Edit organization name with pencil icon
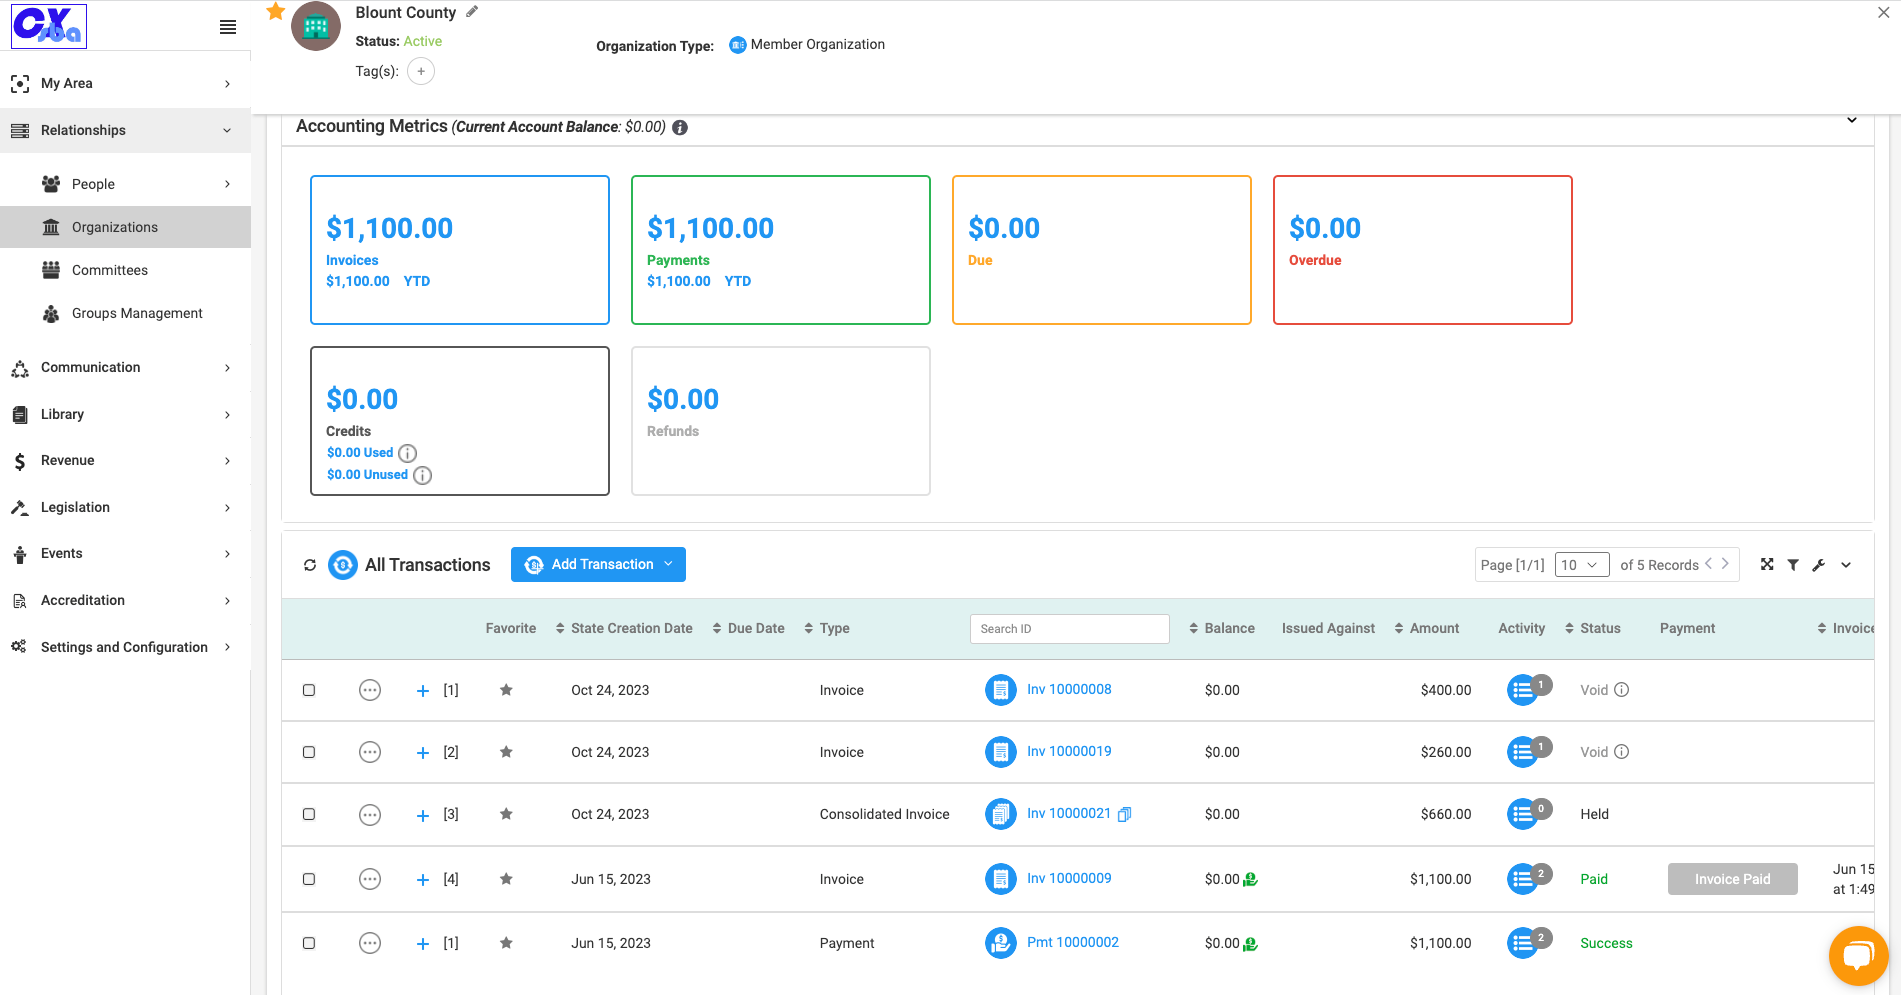The width and height of the screenshot is (1901, 995). [472, 12]
